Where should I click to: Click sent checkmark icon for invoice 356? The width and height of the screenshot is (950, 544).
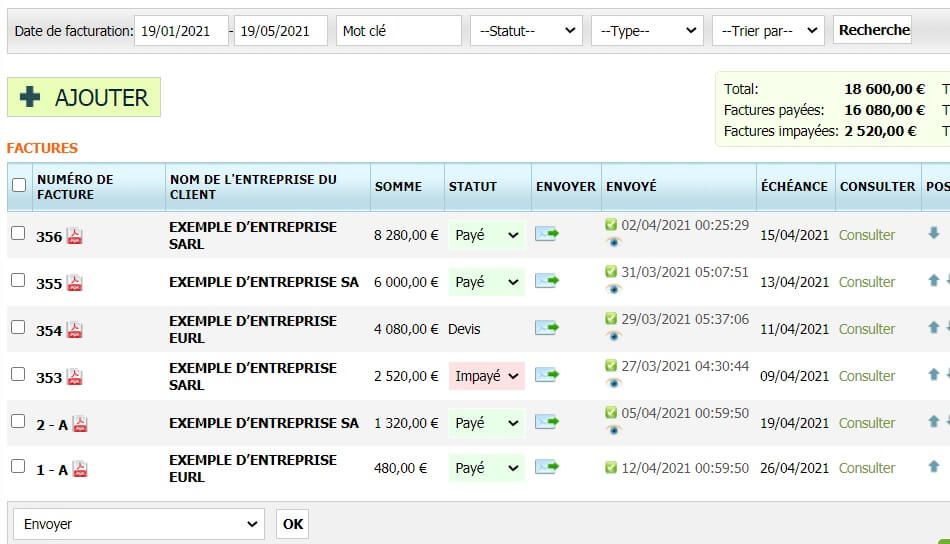(611, 225)
